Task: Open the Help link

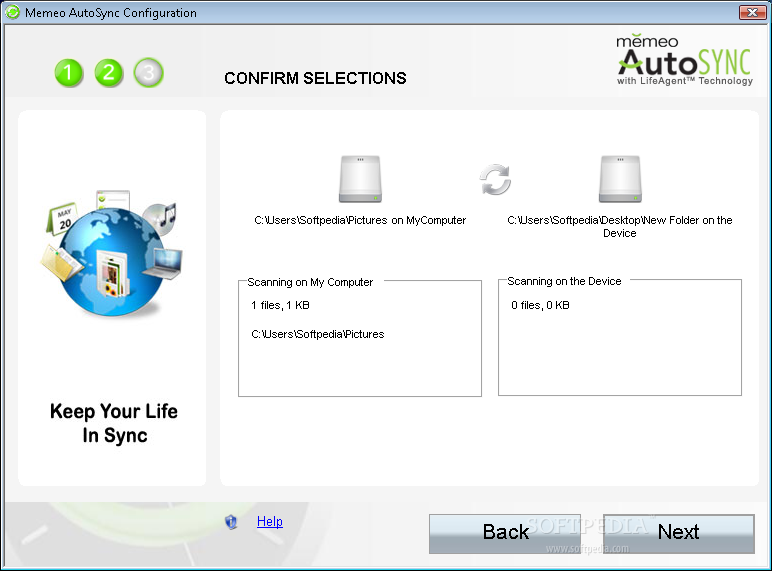Action: (270, 521)
